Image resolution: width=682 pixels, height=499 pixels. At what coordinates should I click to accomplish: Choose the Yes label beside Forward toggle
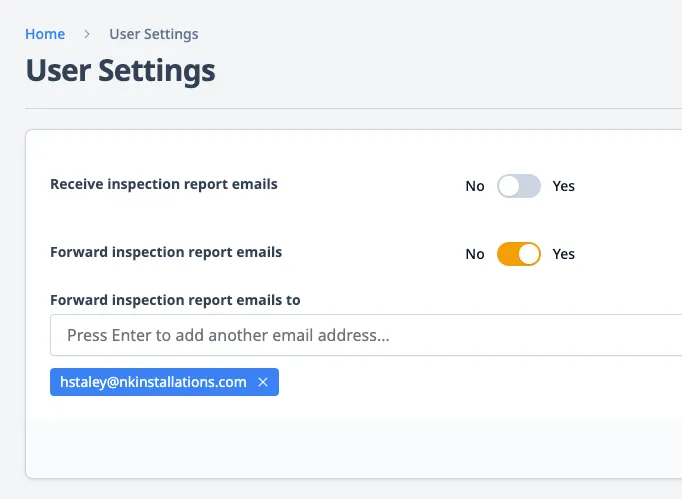point(564,254)
